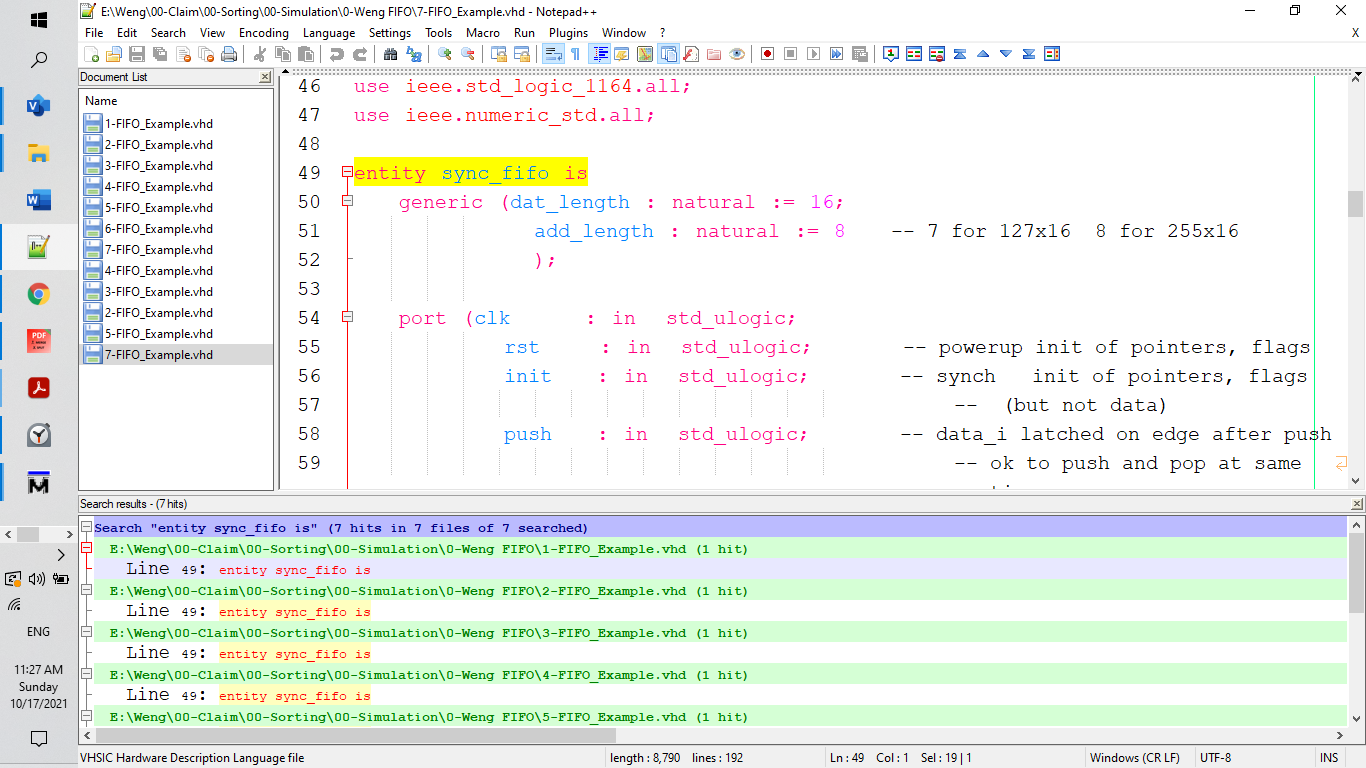The width and height of the screenshot is (1366, 768).
Task: Open the Function List panel icon
Action: pyautogui.click(x=691, y=54)
